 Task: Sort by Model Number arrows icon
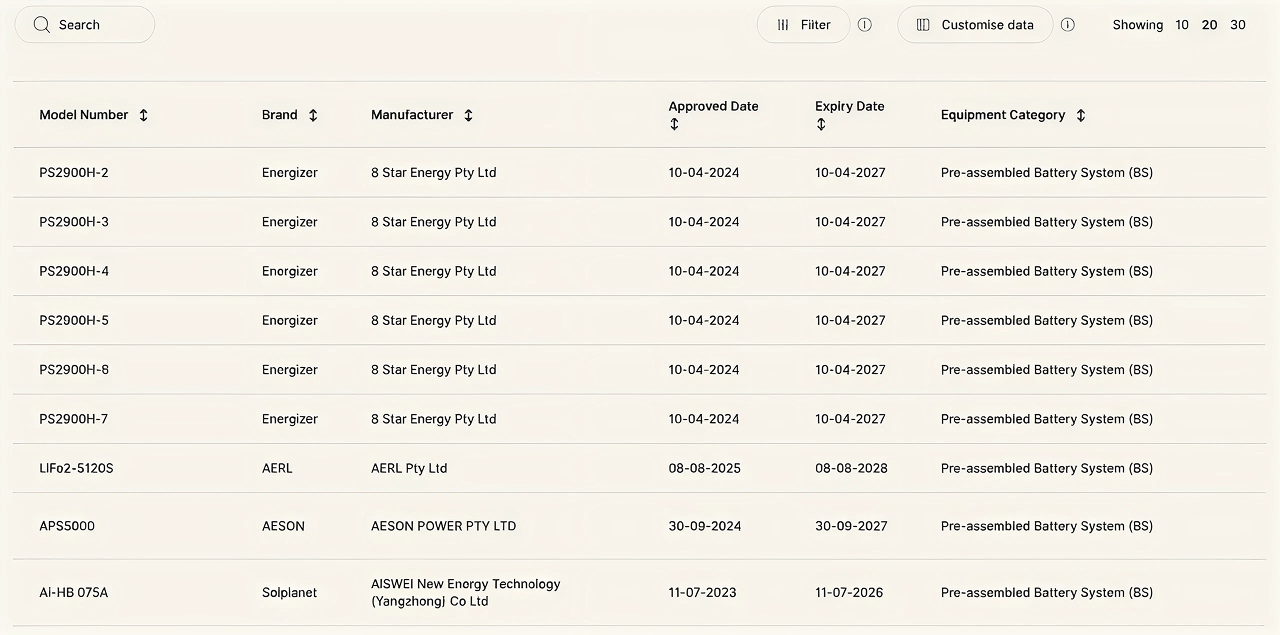pyautogui.click(x=143, y=115)
